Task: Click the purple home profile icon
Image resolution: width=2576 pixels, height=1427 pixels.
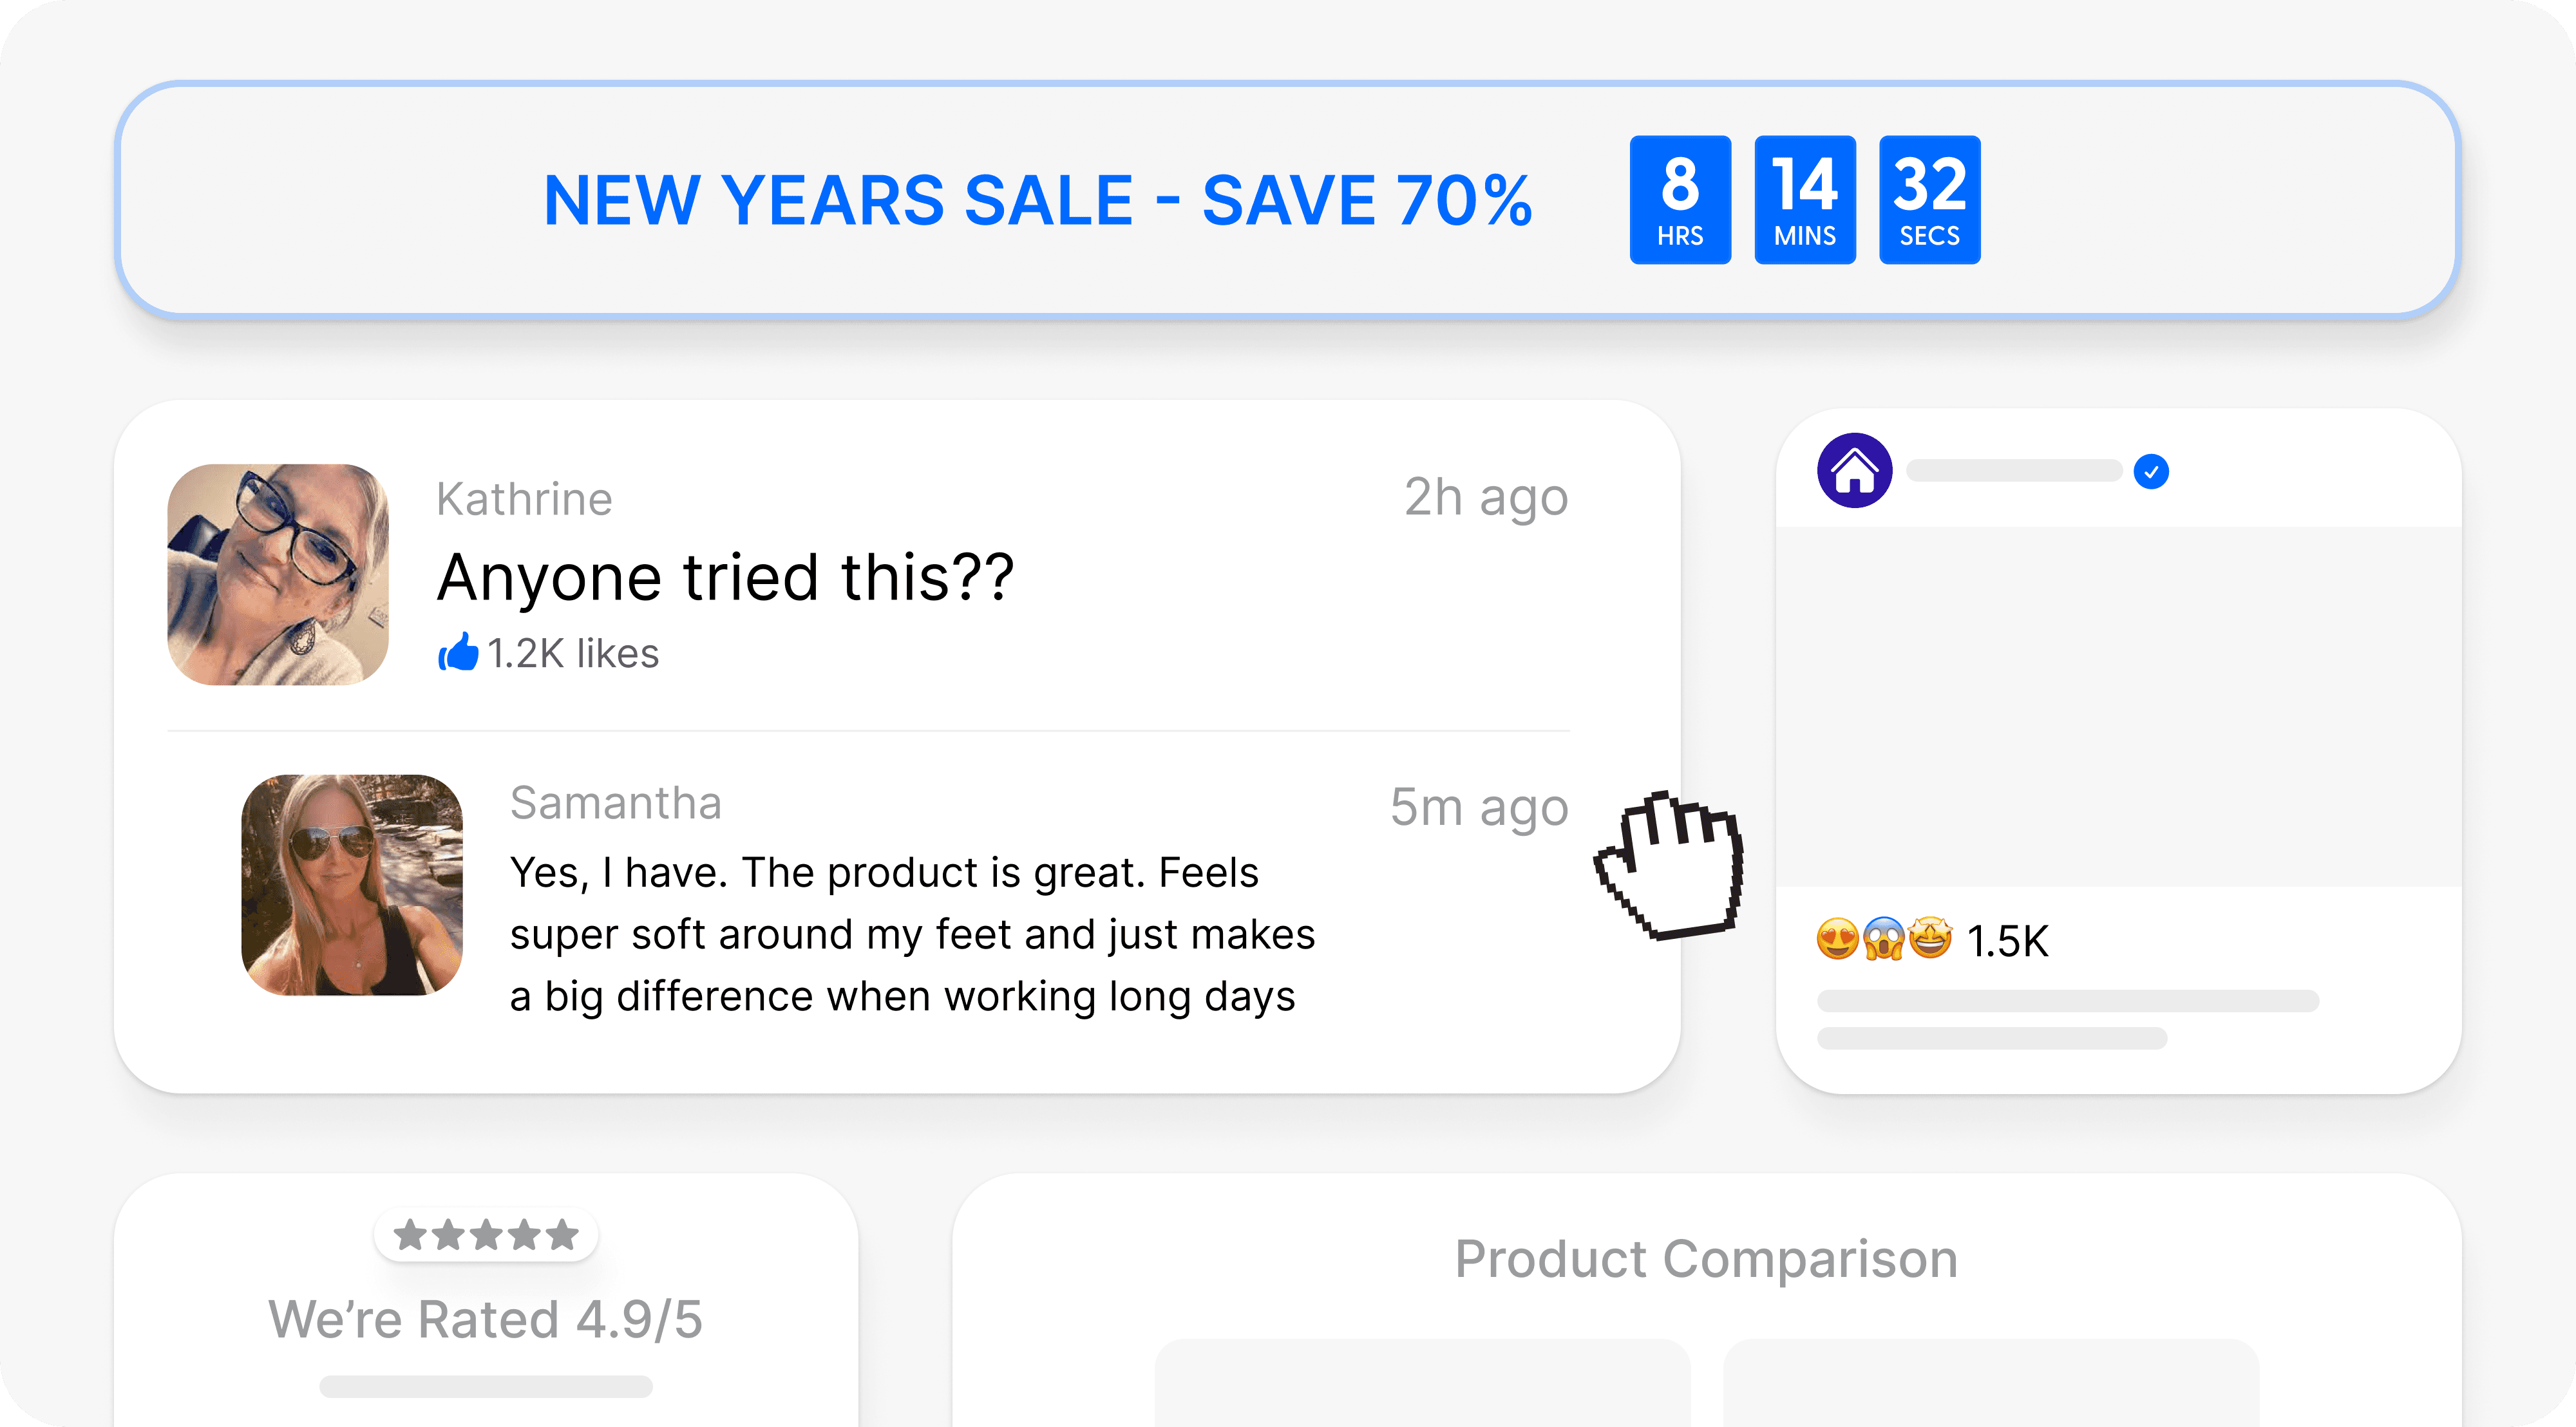Action: tap(1854, 470)
